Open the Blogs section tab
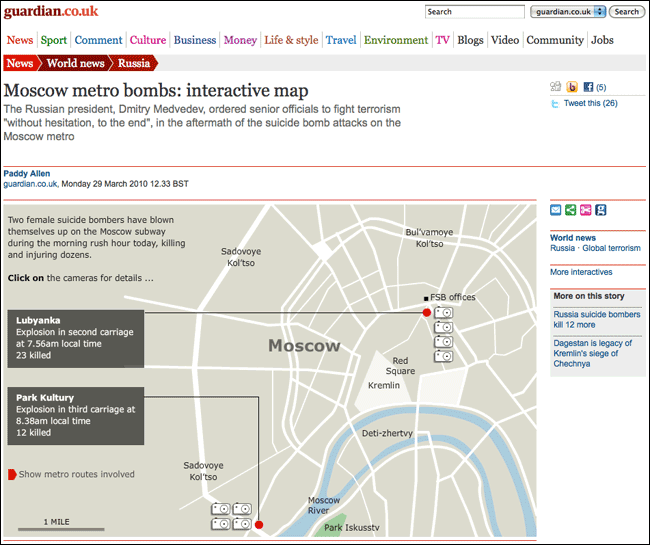 point(471,40)
